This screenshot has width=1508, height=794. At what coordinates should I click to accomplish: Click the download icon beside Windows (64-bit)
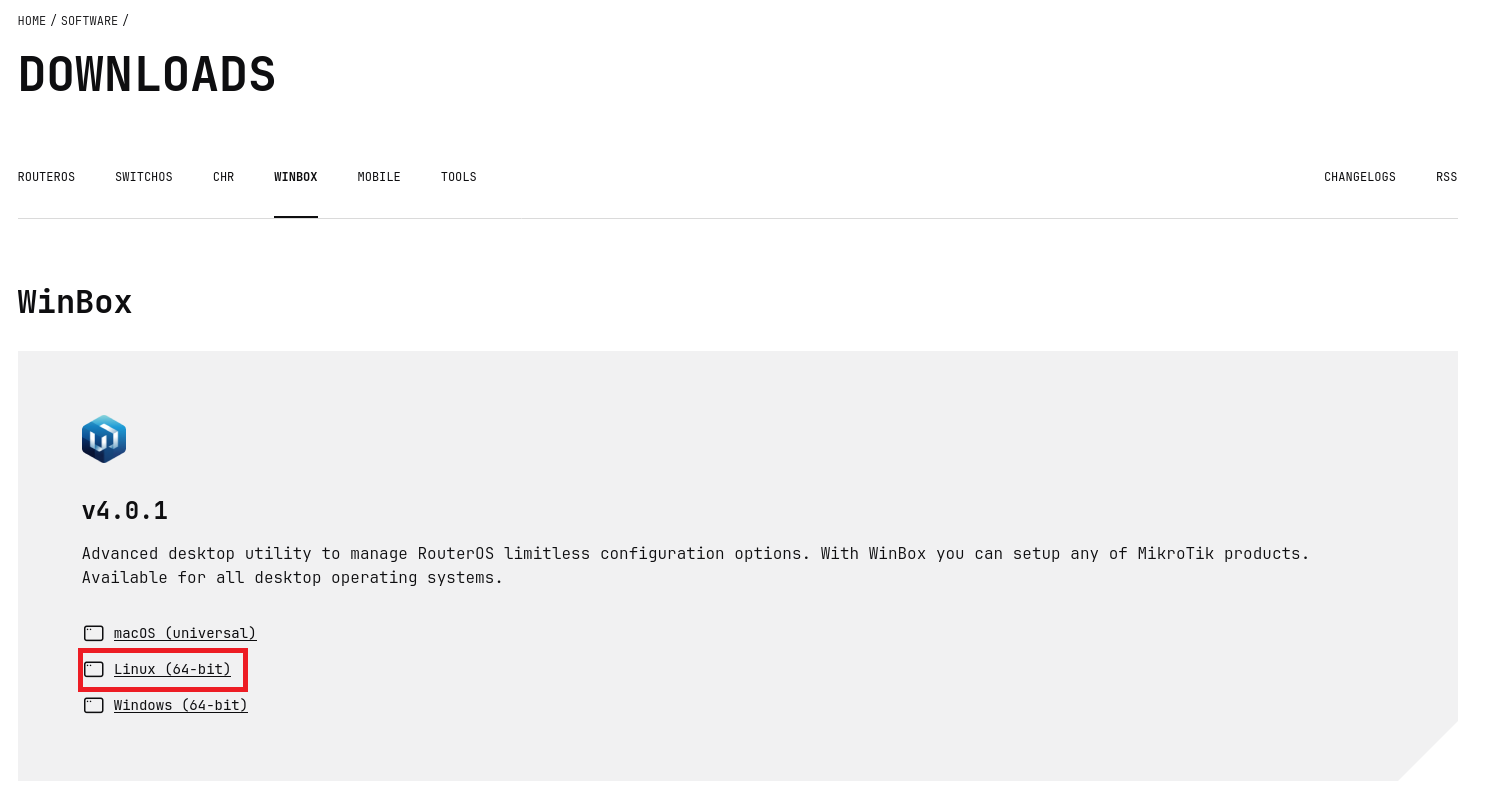[x=93, y=705]
